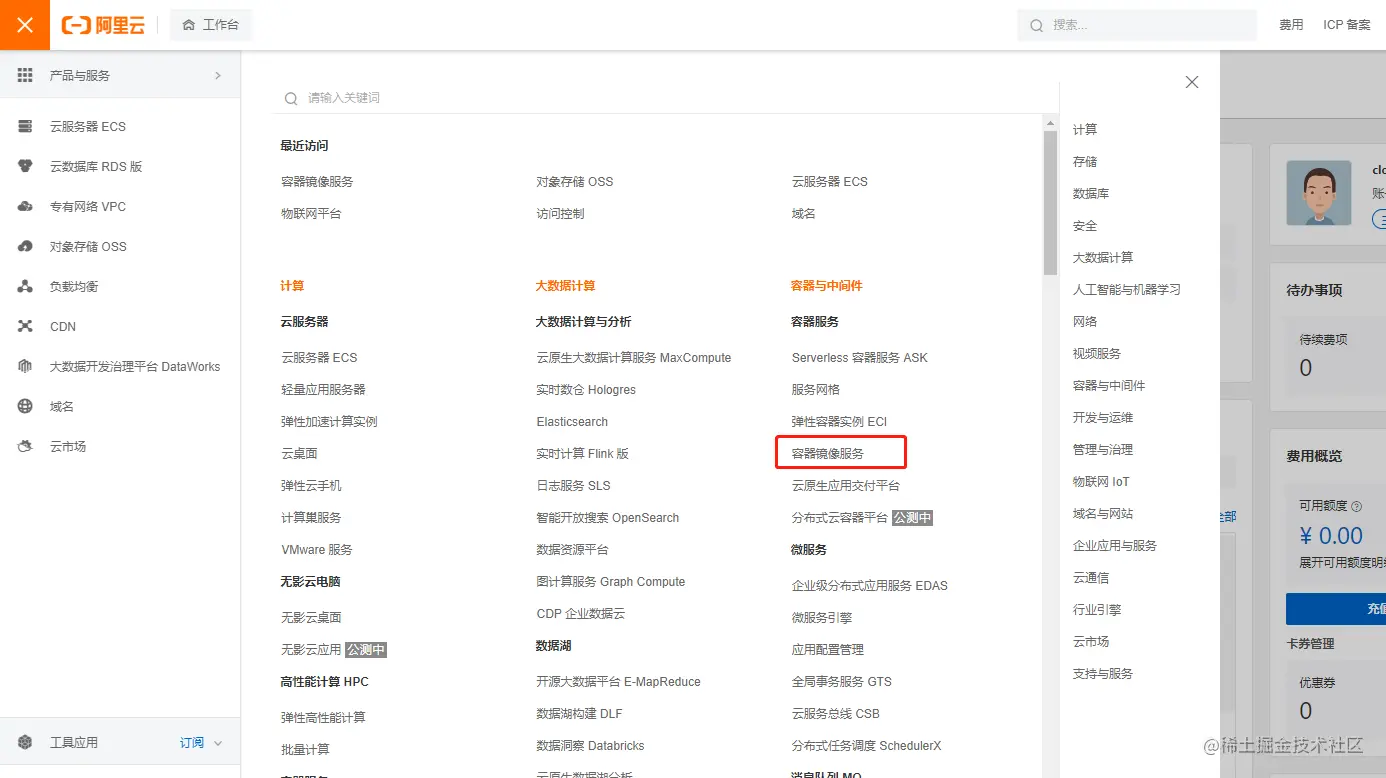This screenshot has width=1386, height=778.
Task: Click the product list vertical scrollbar
Action: pos(1050,203)
